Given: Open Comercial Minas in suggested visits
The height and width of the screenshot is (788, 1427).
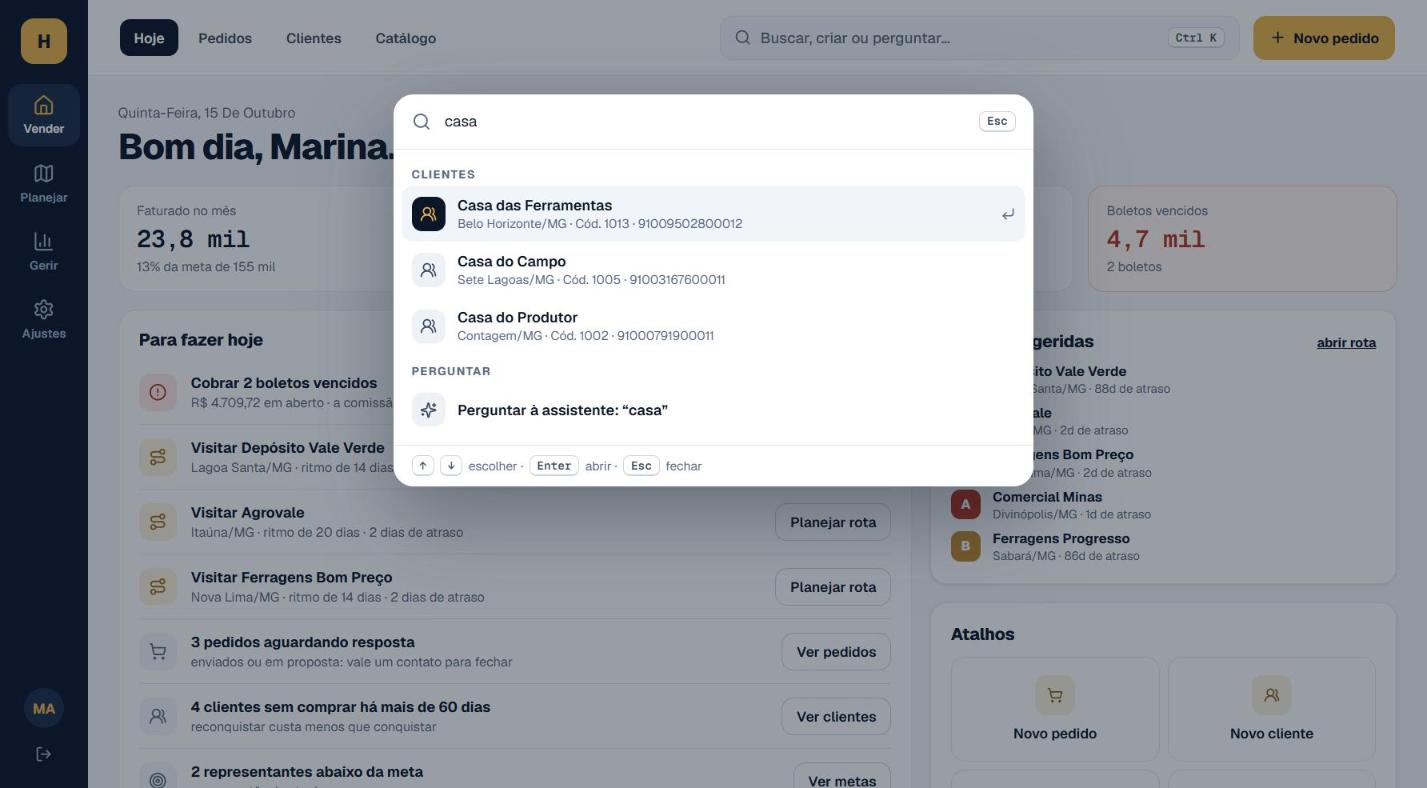Looking at the screenshot, I should tap(1163, 505).
